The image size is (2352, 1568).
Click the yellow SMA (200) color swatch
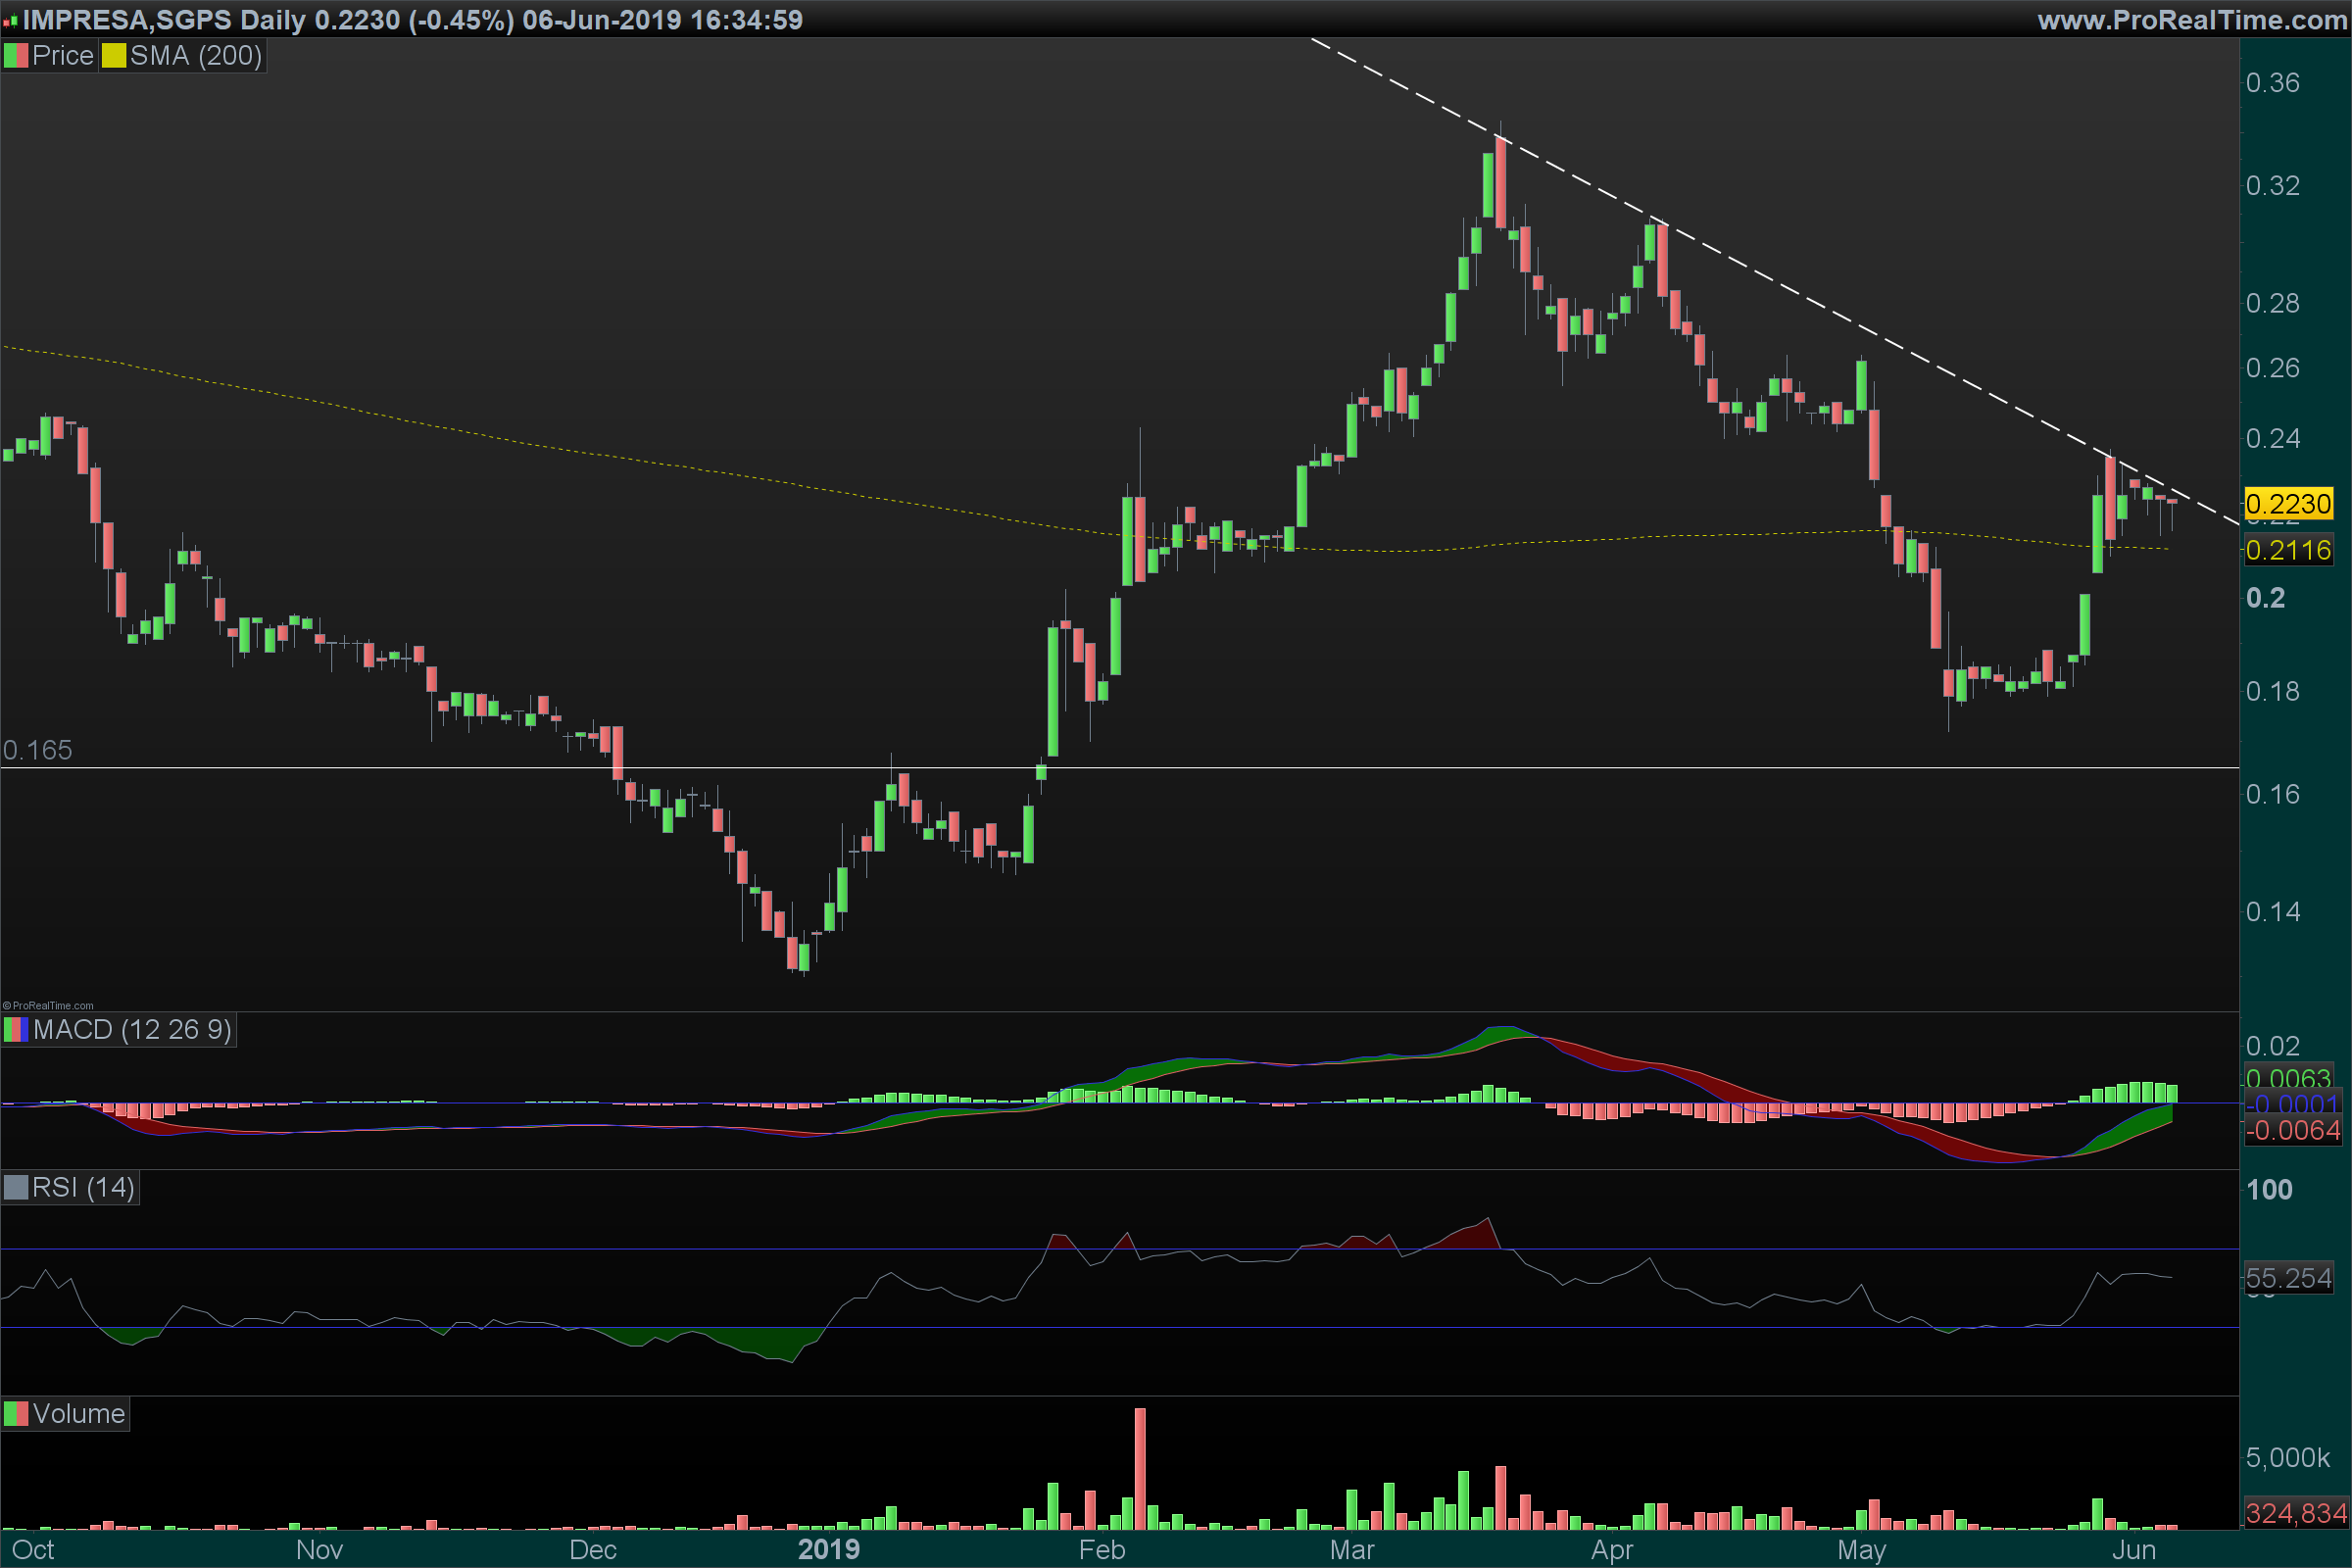(113, 56)
